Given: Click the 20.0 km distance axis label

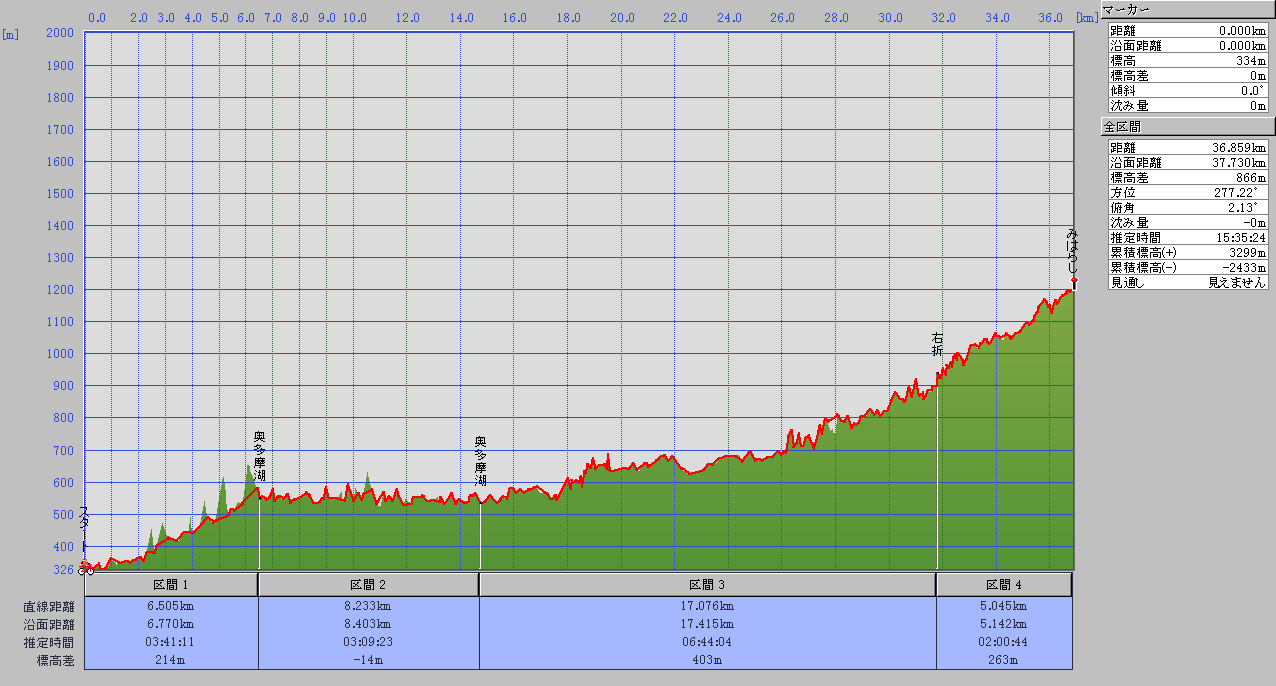Looking at the screenshot, I should (622, 18).
